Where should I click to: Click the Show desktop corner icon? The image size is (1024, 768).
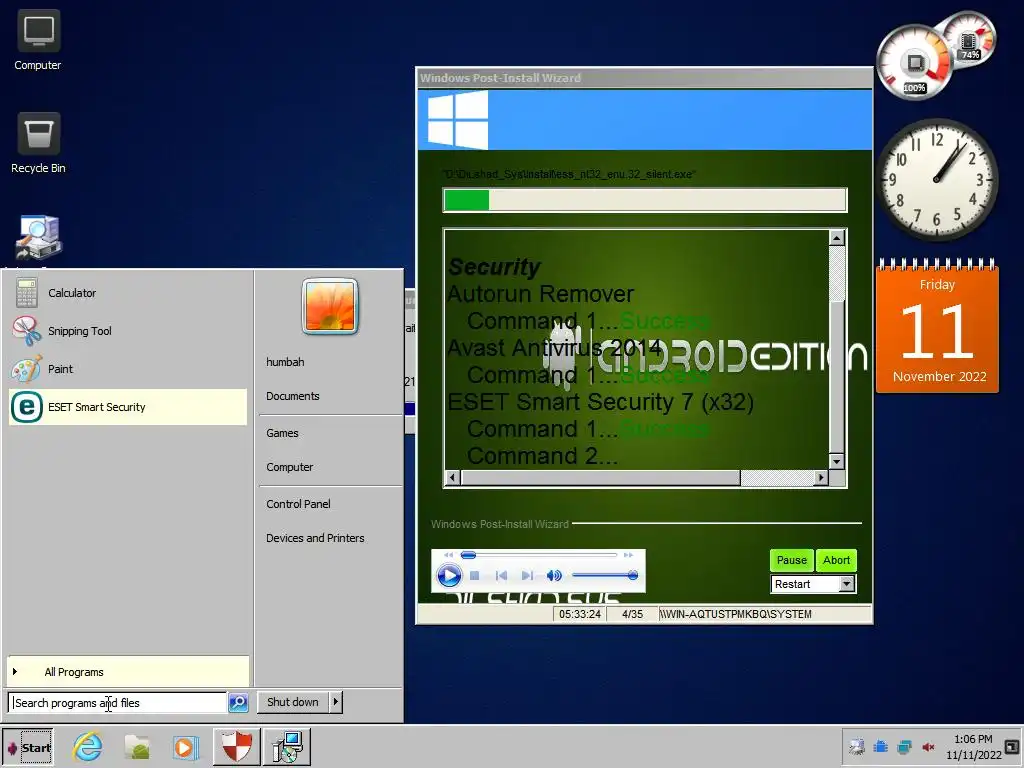[1012, 746]
